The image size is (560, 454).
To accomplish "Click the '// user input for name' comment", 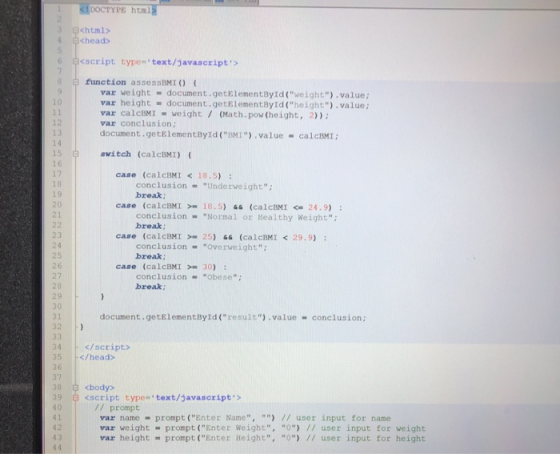I will [336, 418].
